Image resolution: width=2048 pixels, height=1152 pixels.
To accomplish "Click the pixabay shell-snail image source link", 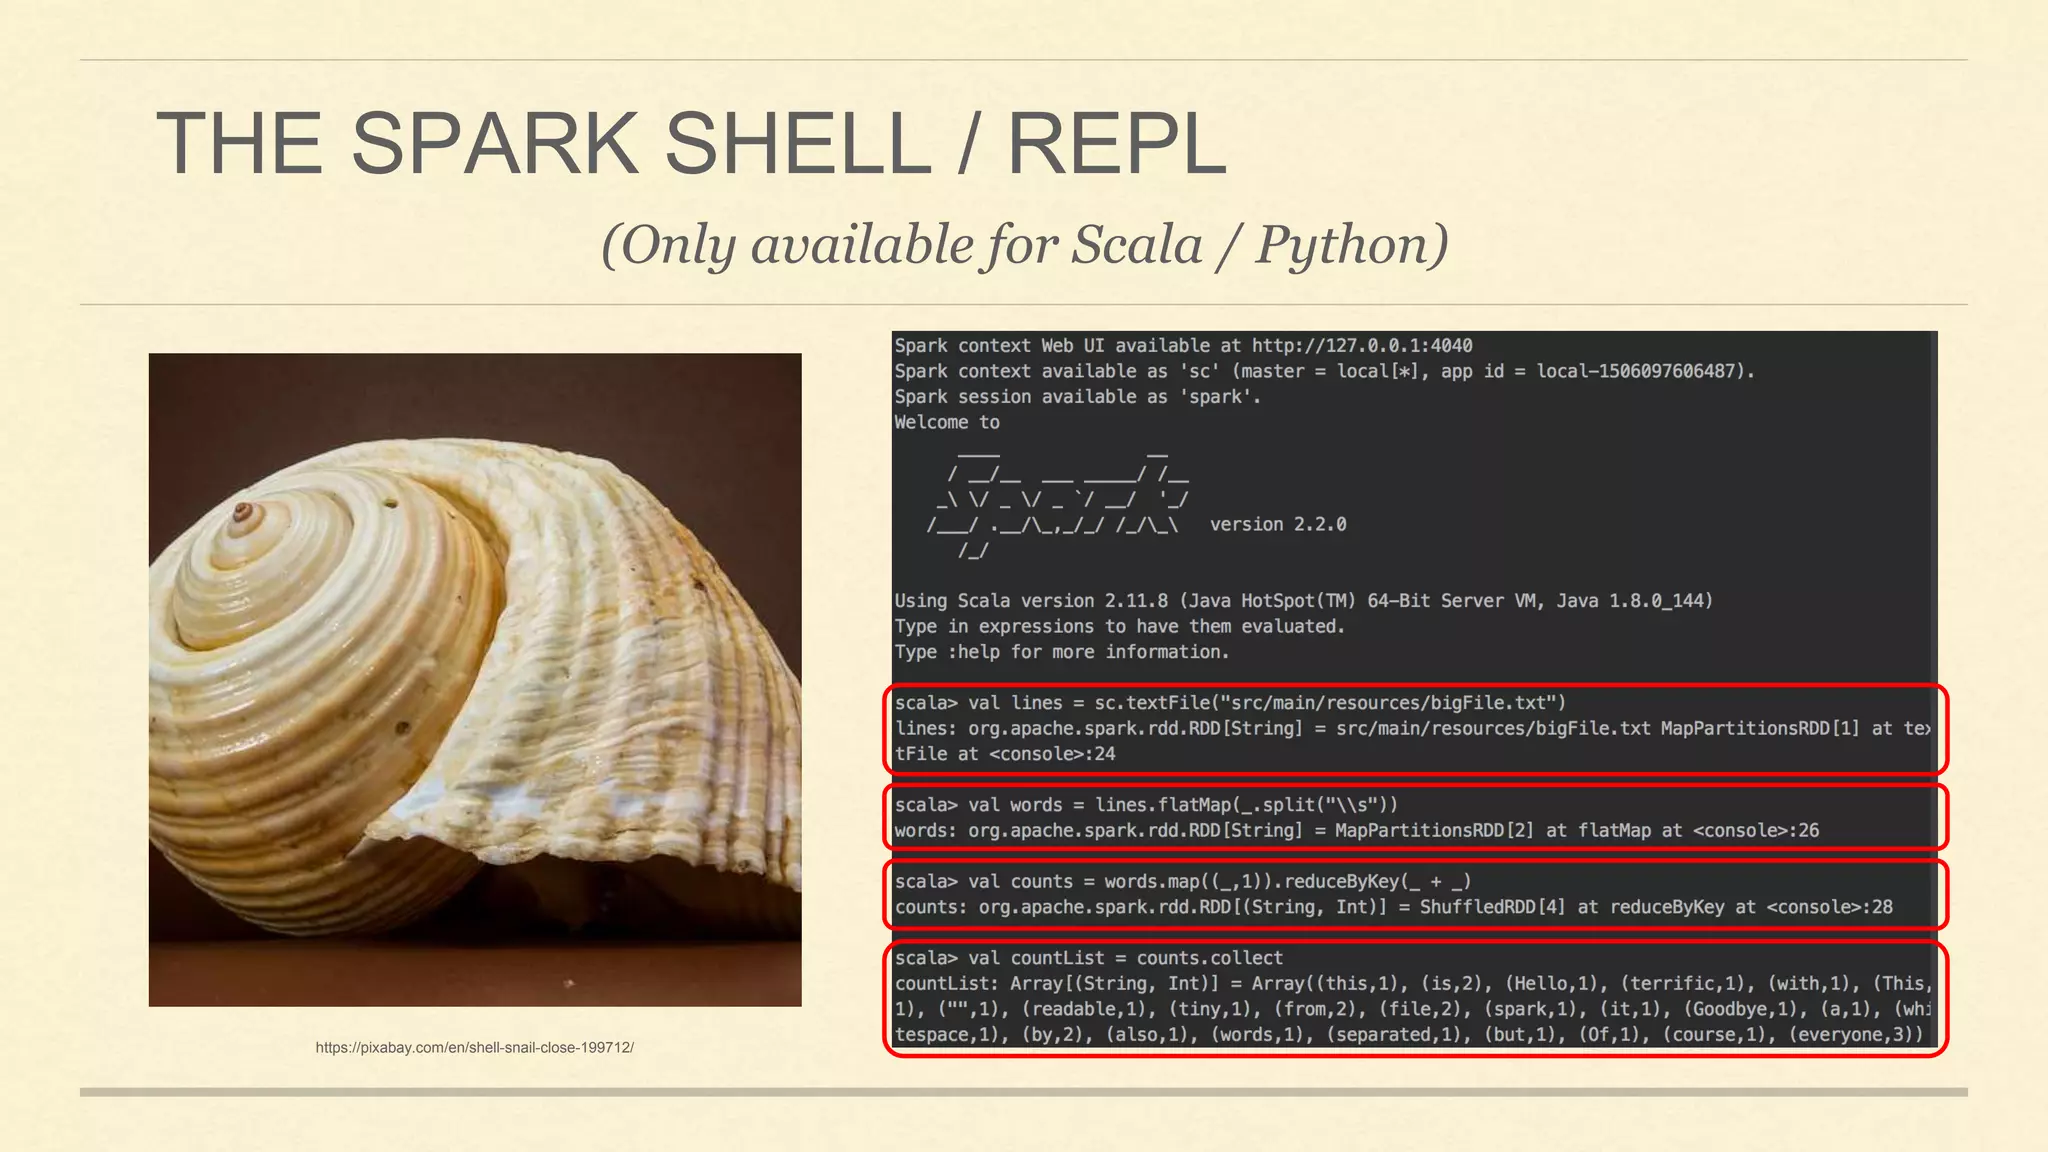I will pos(474,1047).
